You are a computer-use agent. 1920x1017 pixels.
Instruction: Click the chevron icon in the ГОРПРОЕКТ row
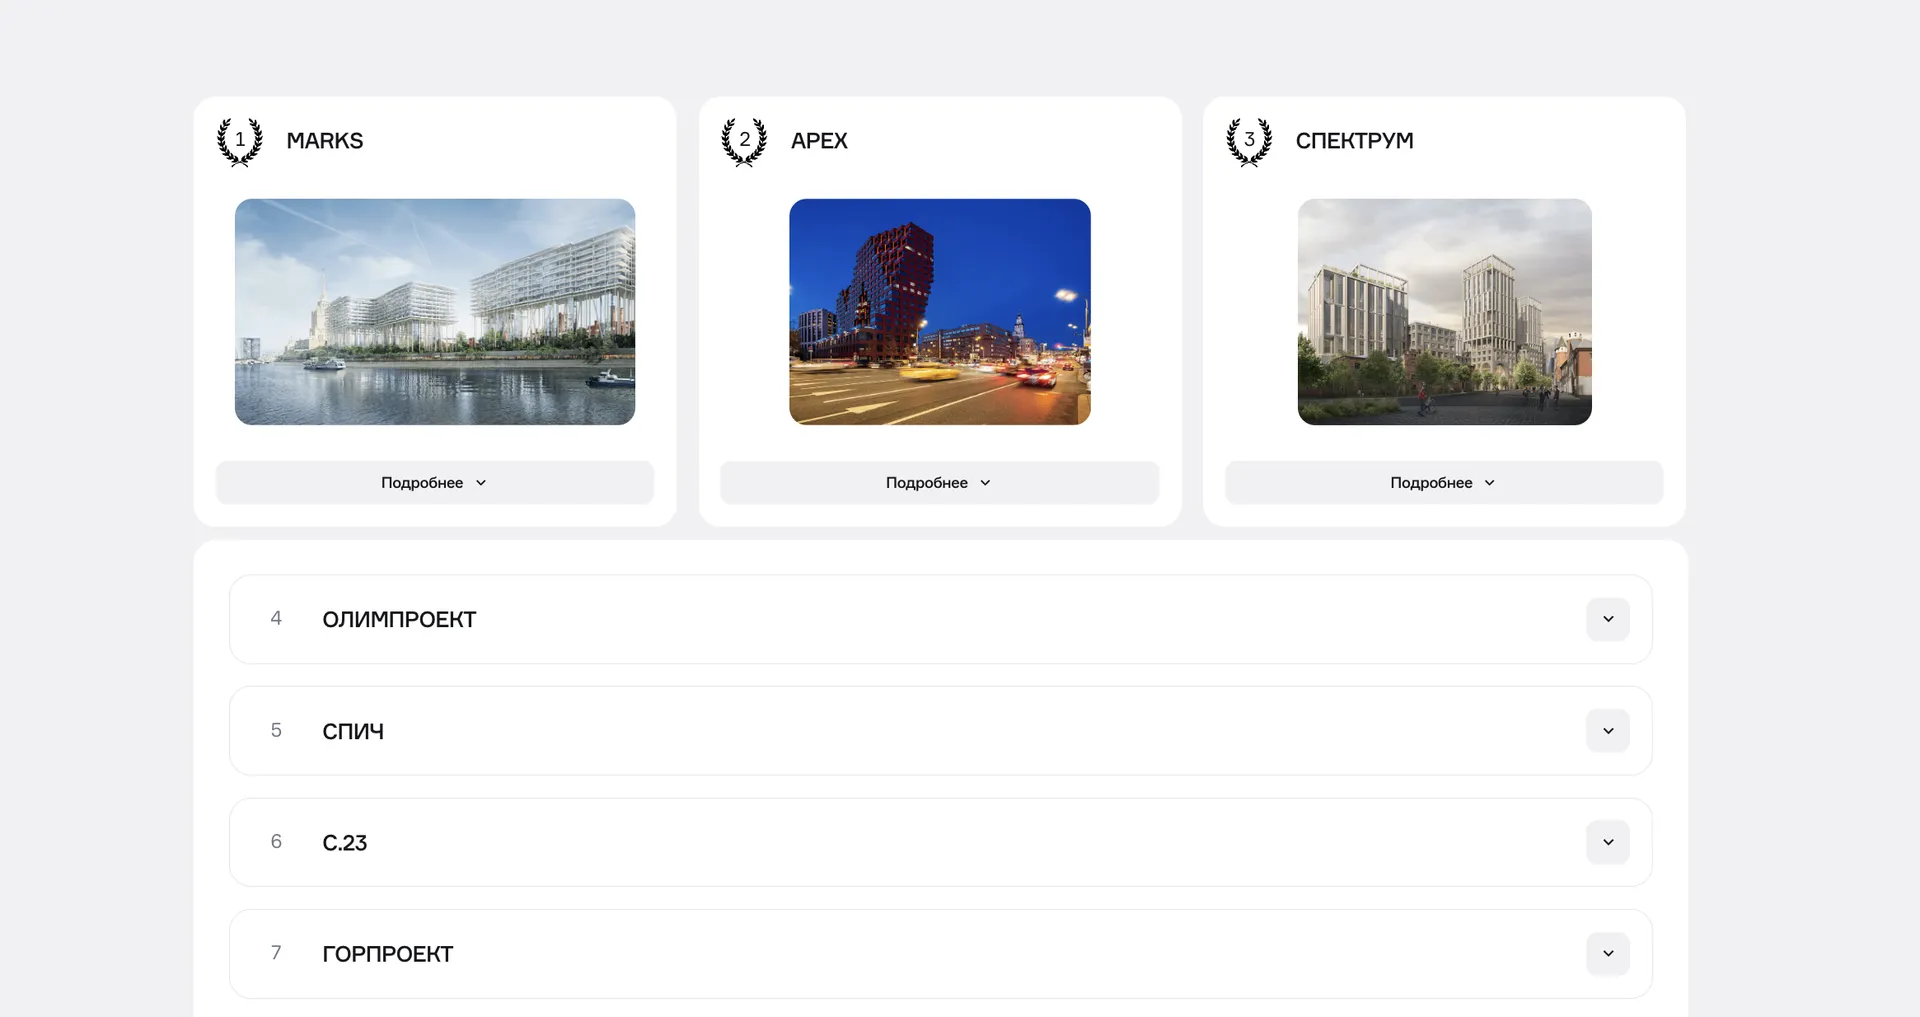pos(1607,954)
